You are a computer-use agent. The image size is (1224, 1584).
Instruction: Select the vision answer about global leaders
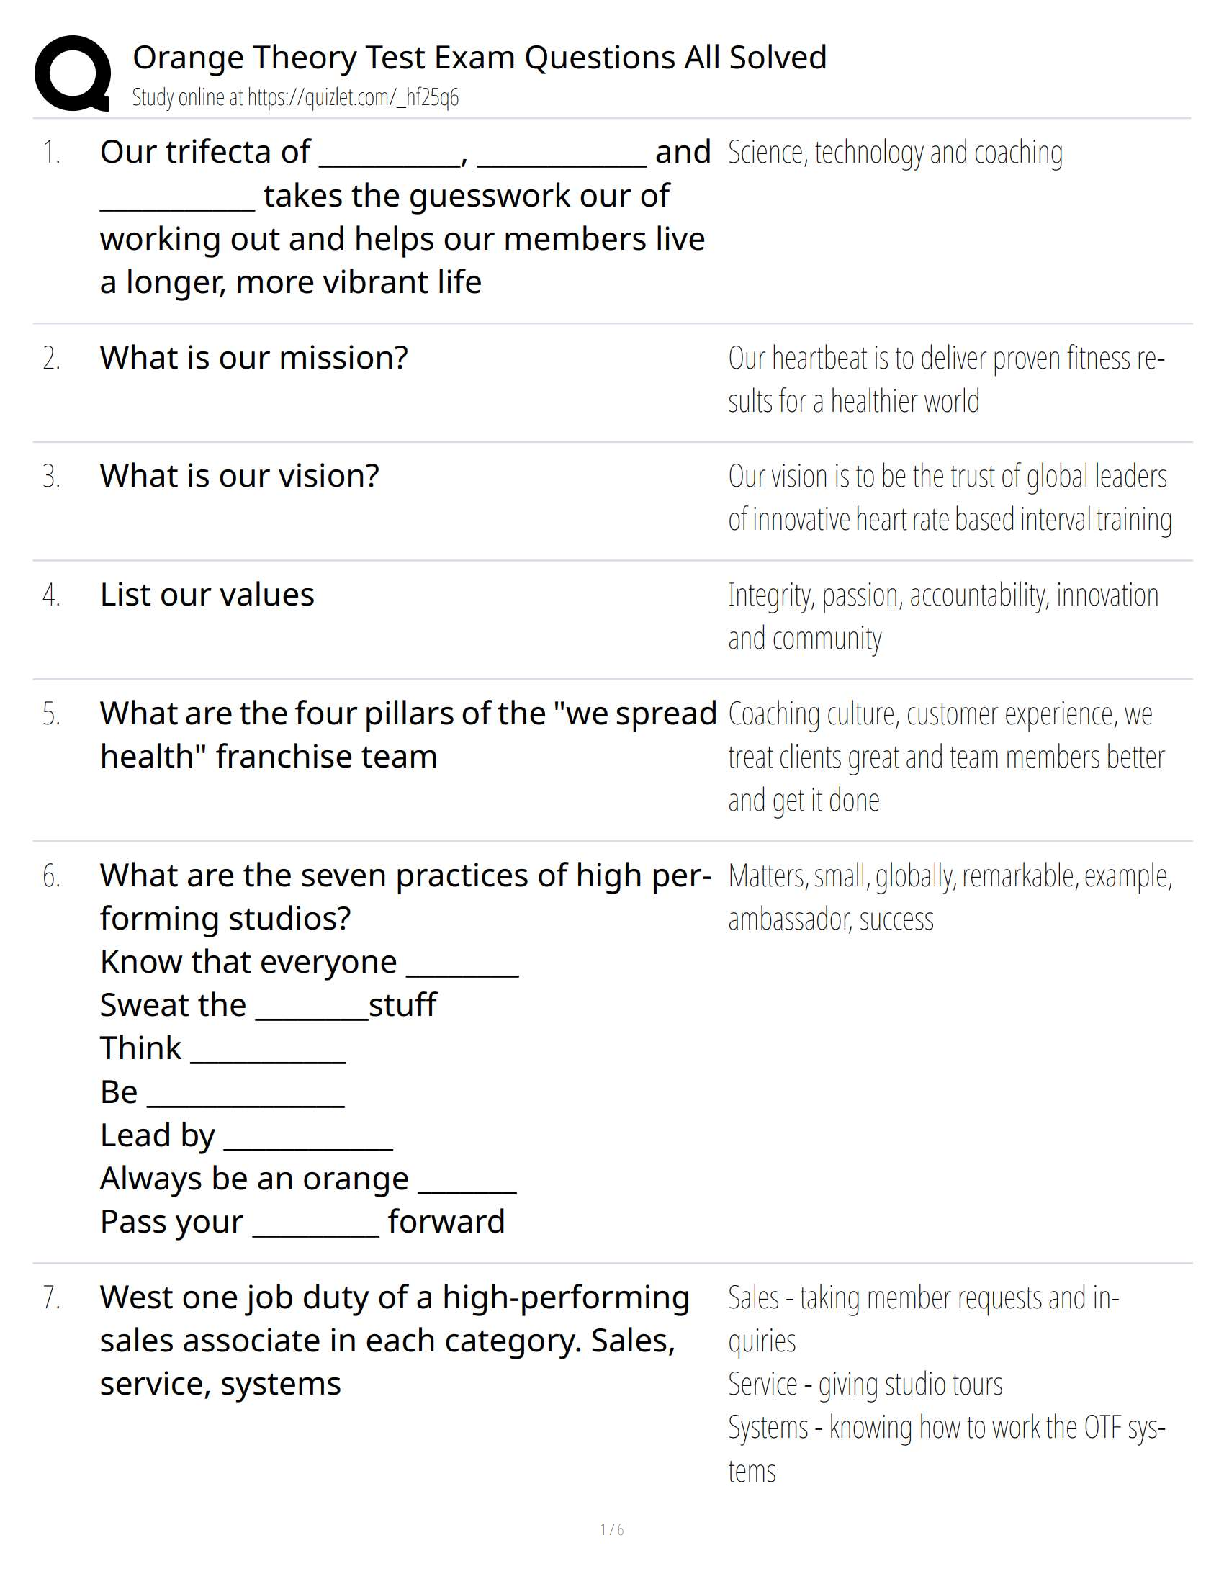click(x=949, y=498)
